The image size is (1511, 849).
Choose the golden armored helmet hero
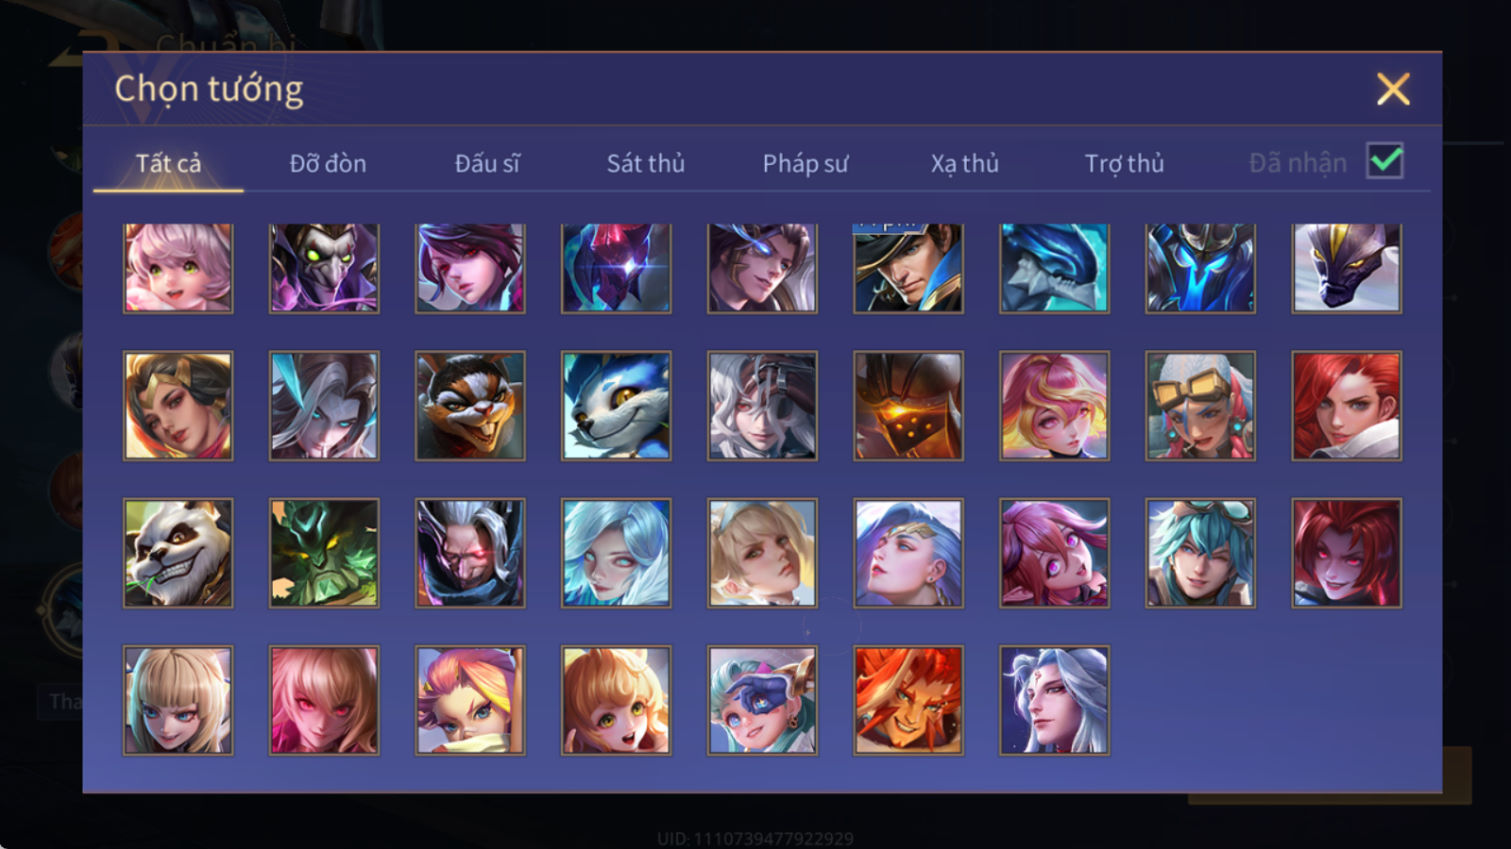(908, 406)
